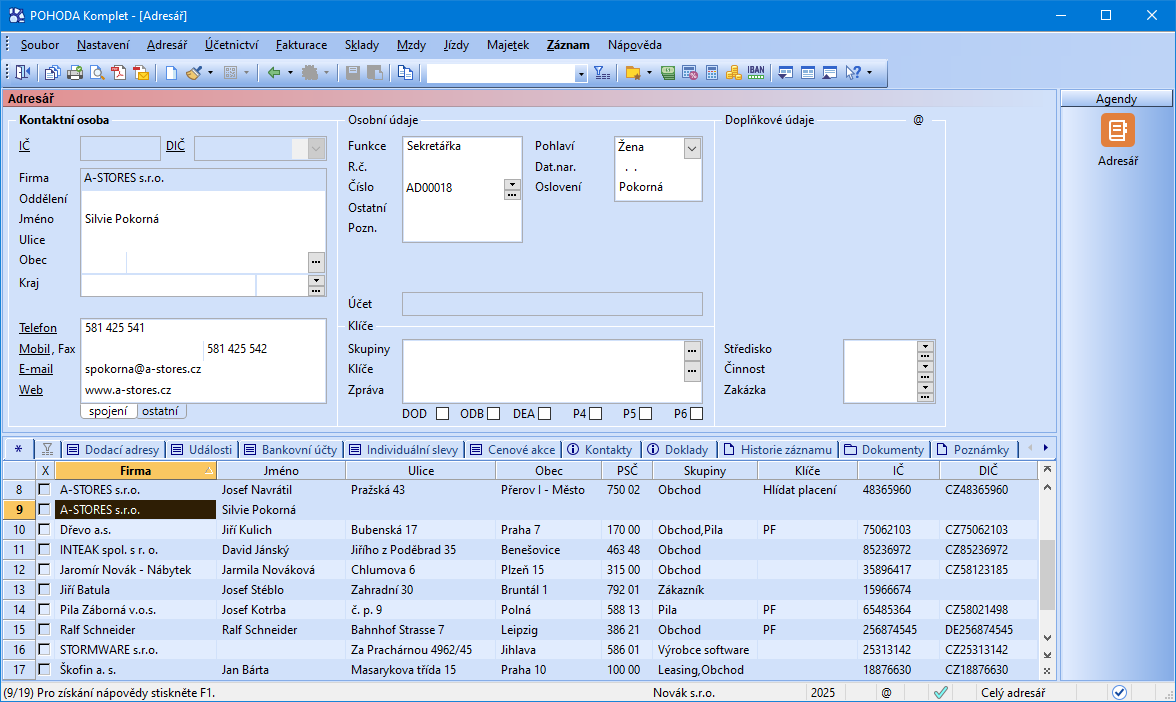Screen dimensions: 1176x702
Task: Click the new blank record icon
Action: [172, 73]
